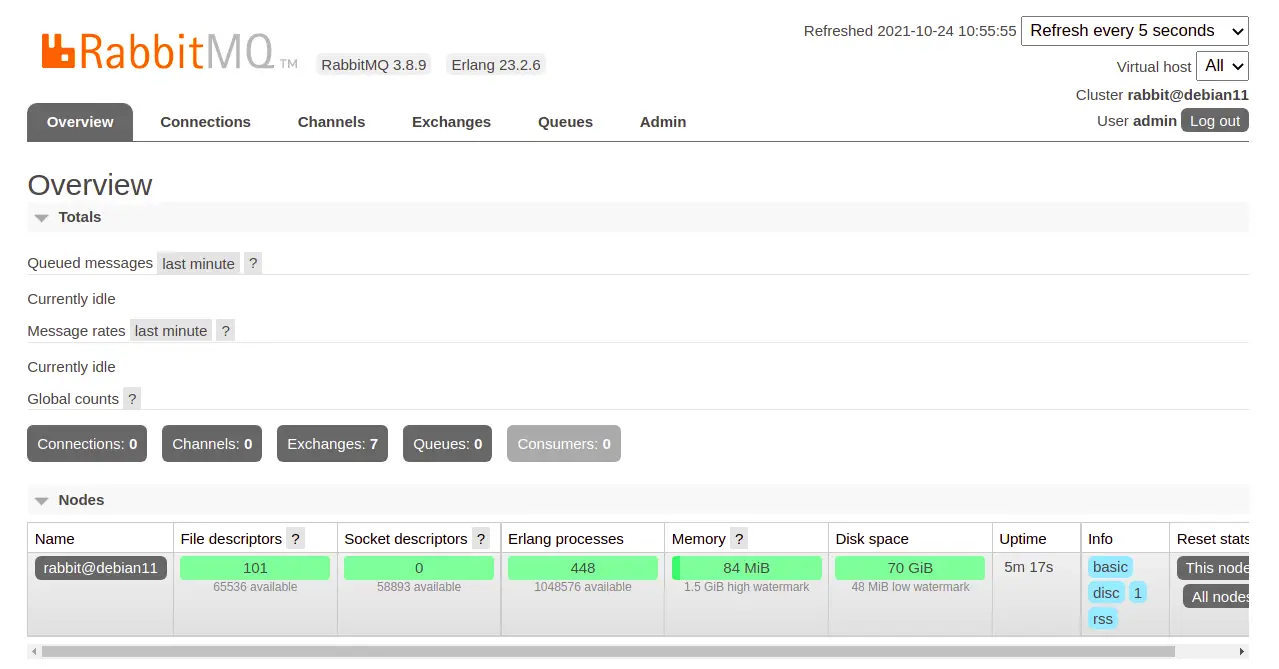Click the horizontal scrollbar at page bottom
Image resolution: width=1279 pixels, height=669 pixels.
(x=608, y=651)
